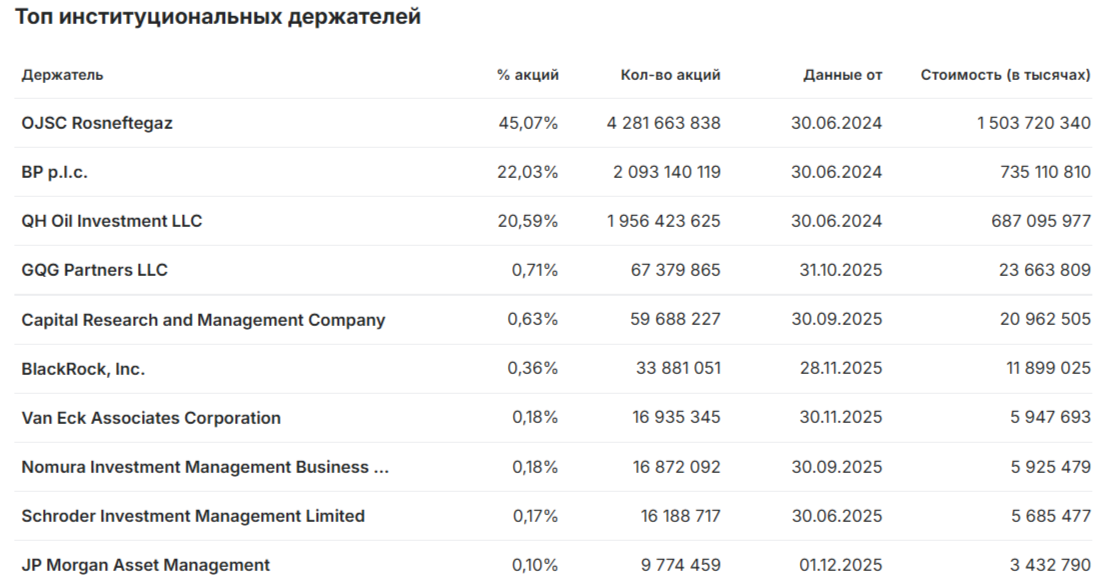Screen dimensions: 1102x585
Task: Open Van Eck Associates Corporation
Action: coord(151,418)
